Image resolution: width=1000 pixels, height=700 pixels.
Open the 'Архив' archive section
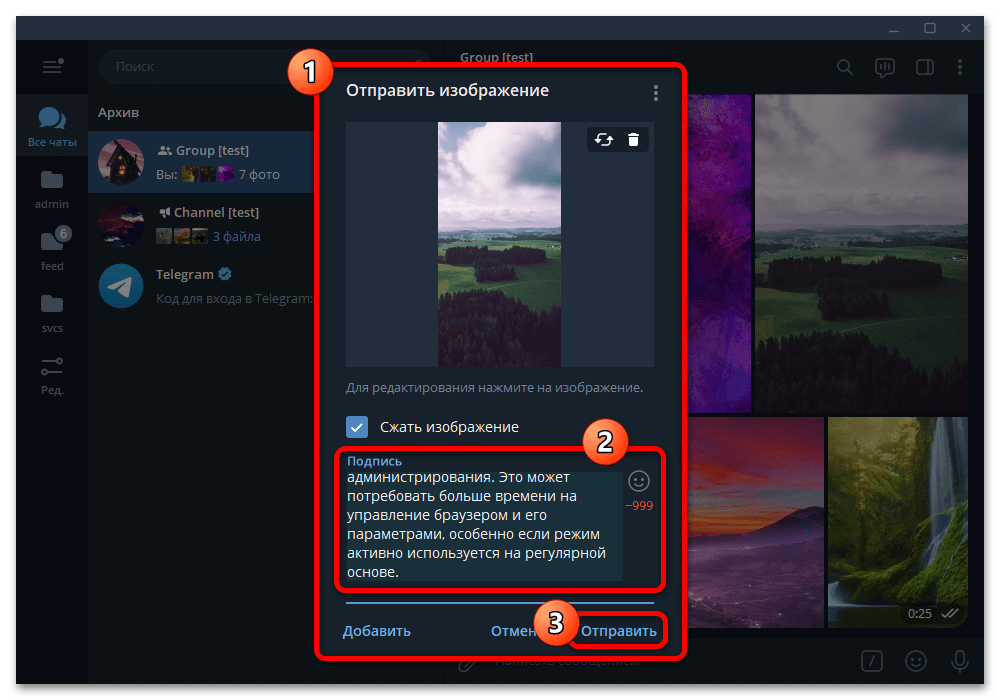[119, 112]
